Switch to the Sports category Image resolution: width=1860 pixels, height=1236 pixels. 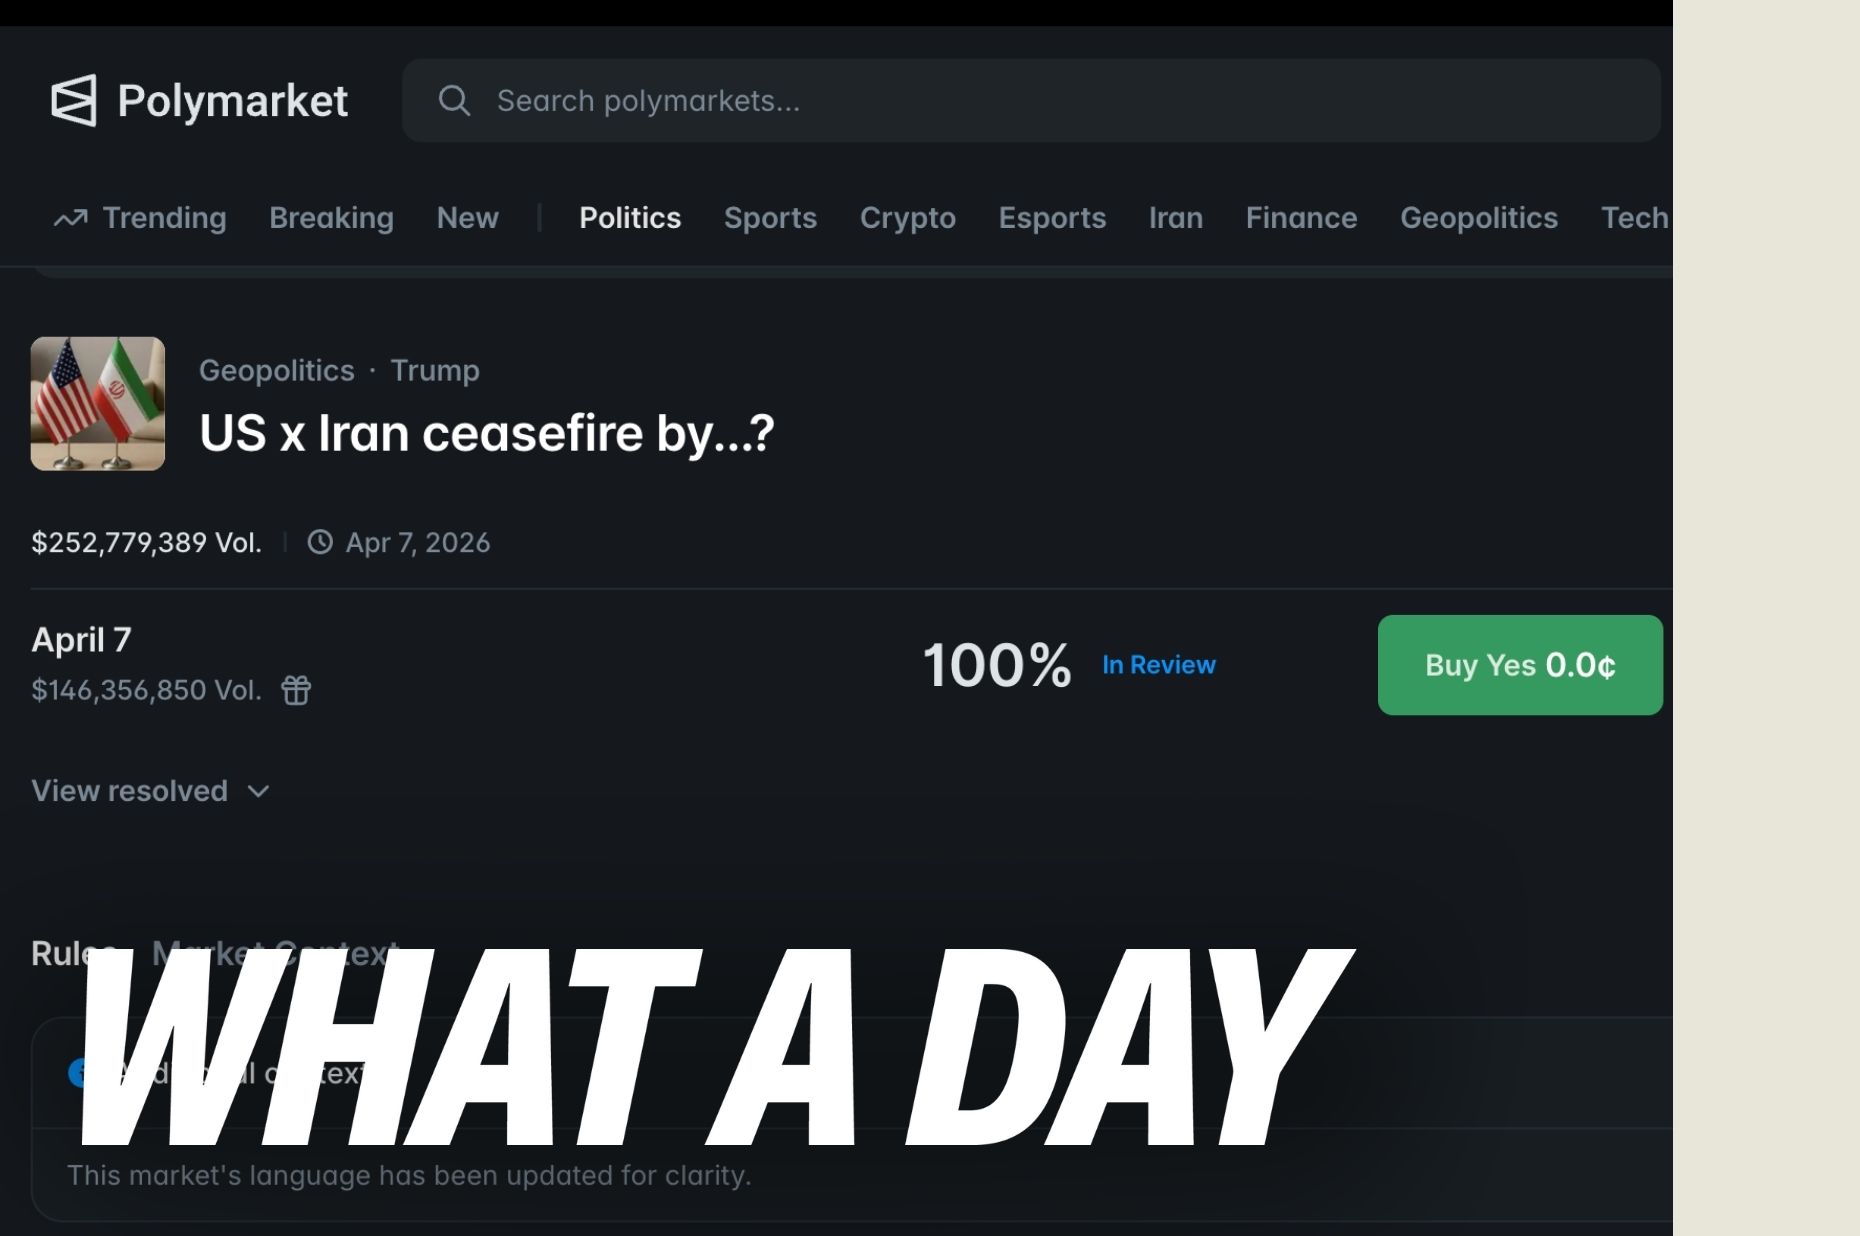pos(770,218)
